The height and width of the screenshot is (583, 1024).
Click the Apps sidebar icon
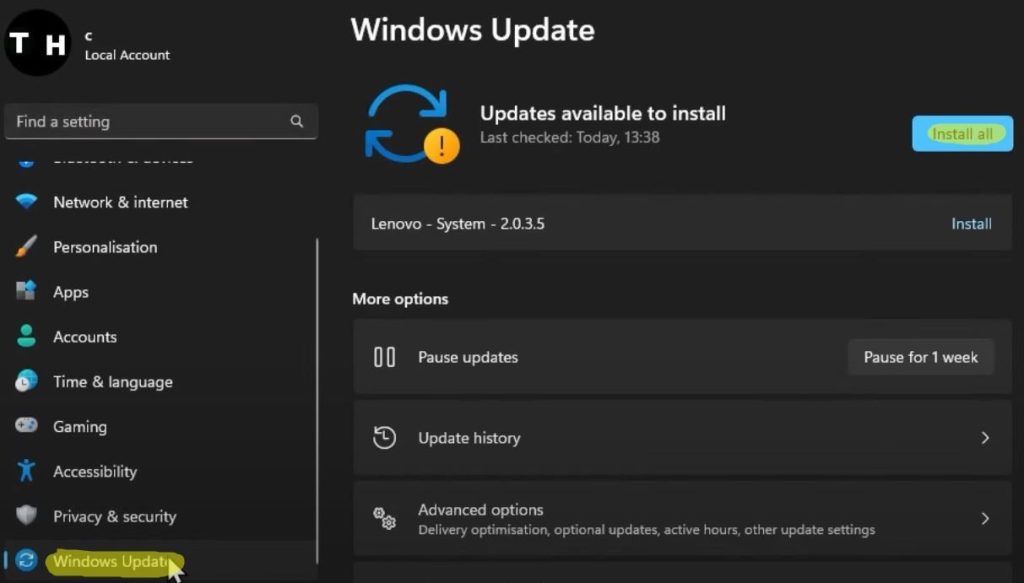tap(26, 291)
